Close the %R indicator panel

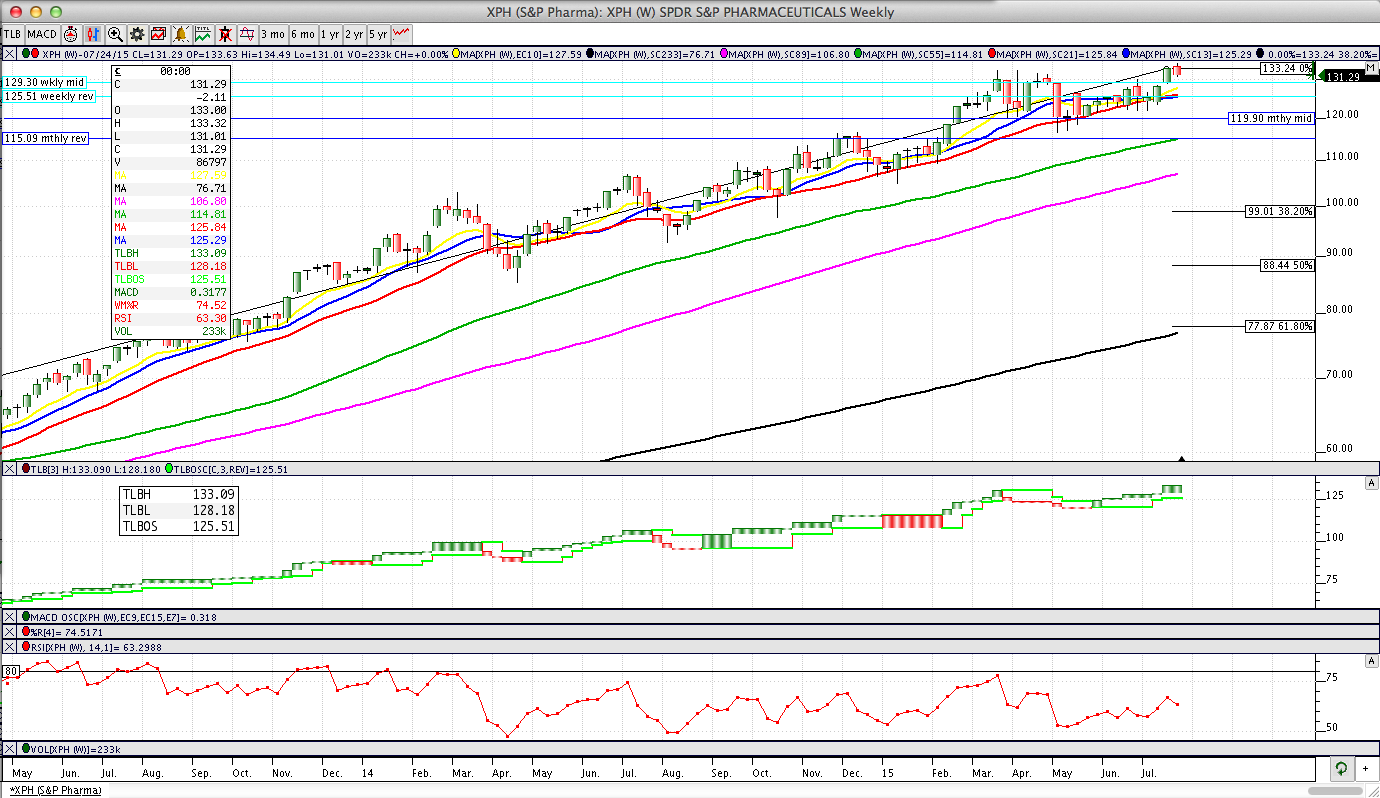click(x=9, y=632)
